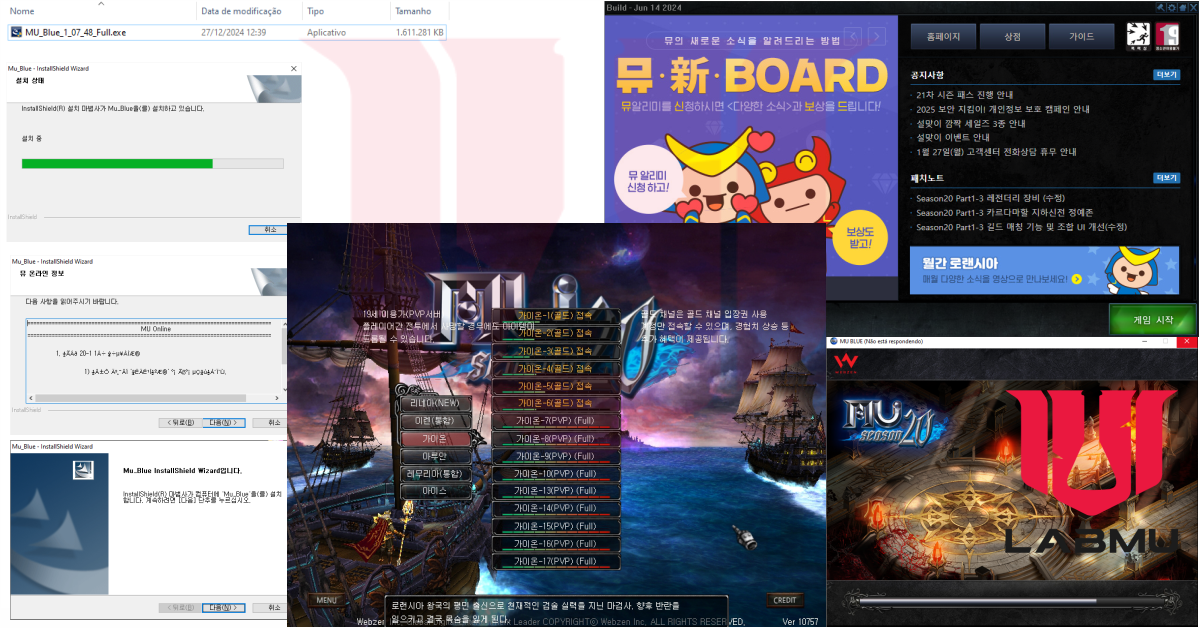1200x628 pixels.
Task: Open the 홈페이지 tab in launcher
Action: [943, 37]
